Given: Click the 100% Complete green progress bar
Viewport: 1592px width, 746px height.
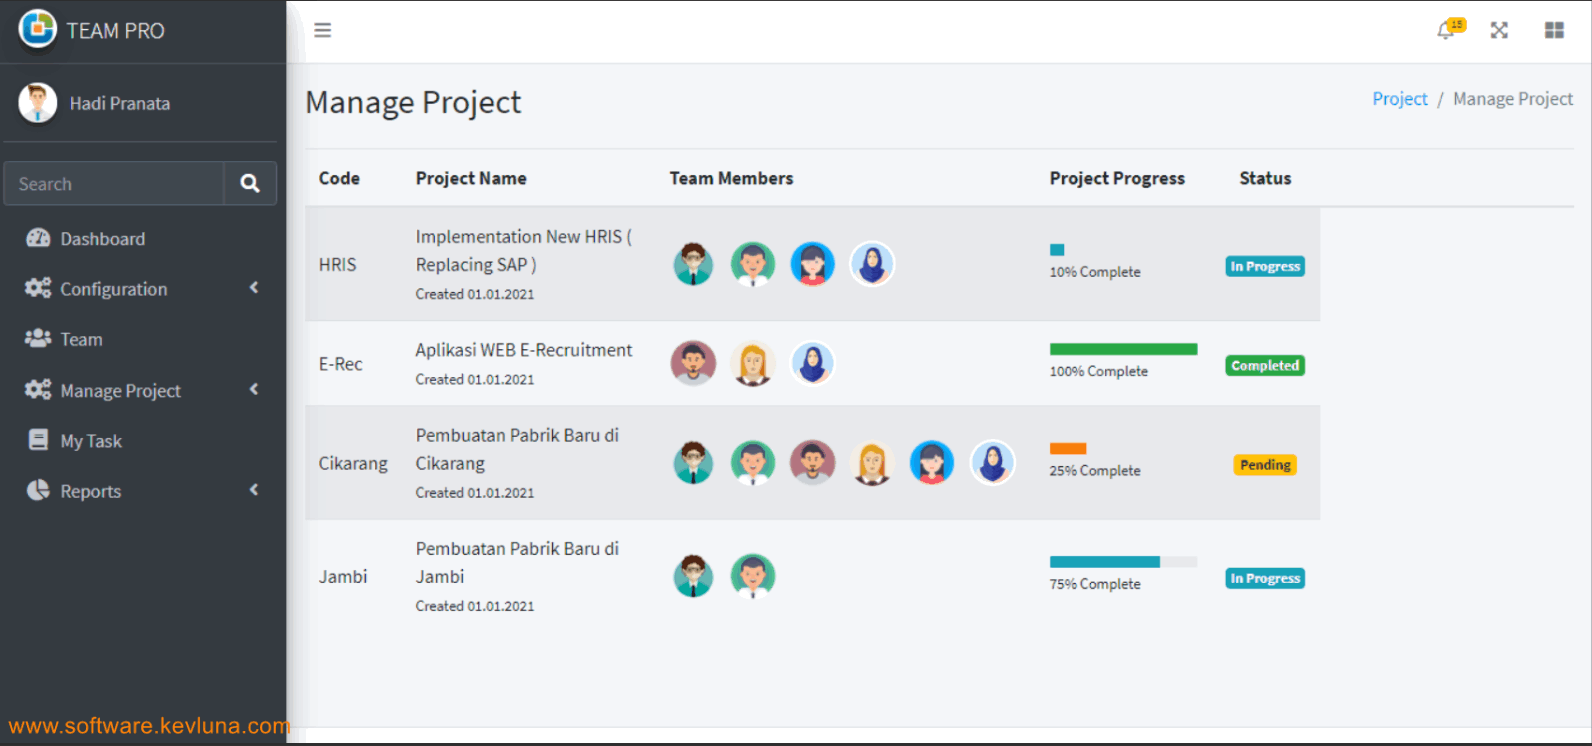Looking at the screenshot, I should 1123,349.
